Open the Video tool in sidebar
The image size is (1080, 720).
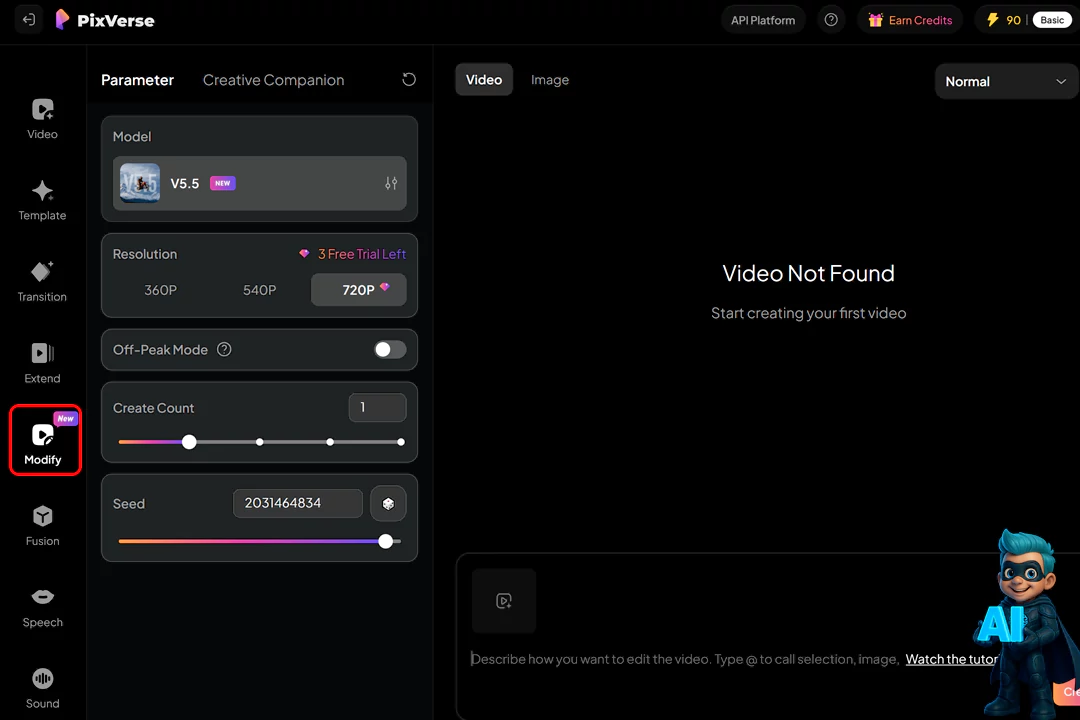(x=42, y=118)
